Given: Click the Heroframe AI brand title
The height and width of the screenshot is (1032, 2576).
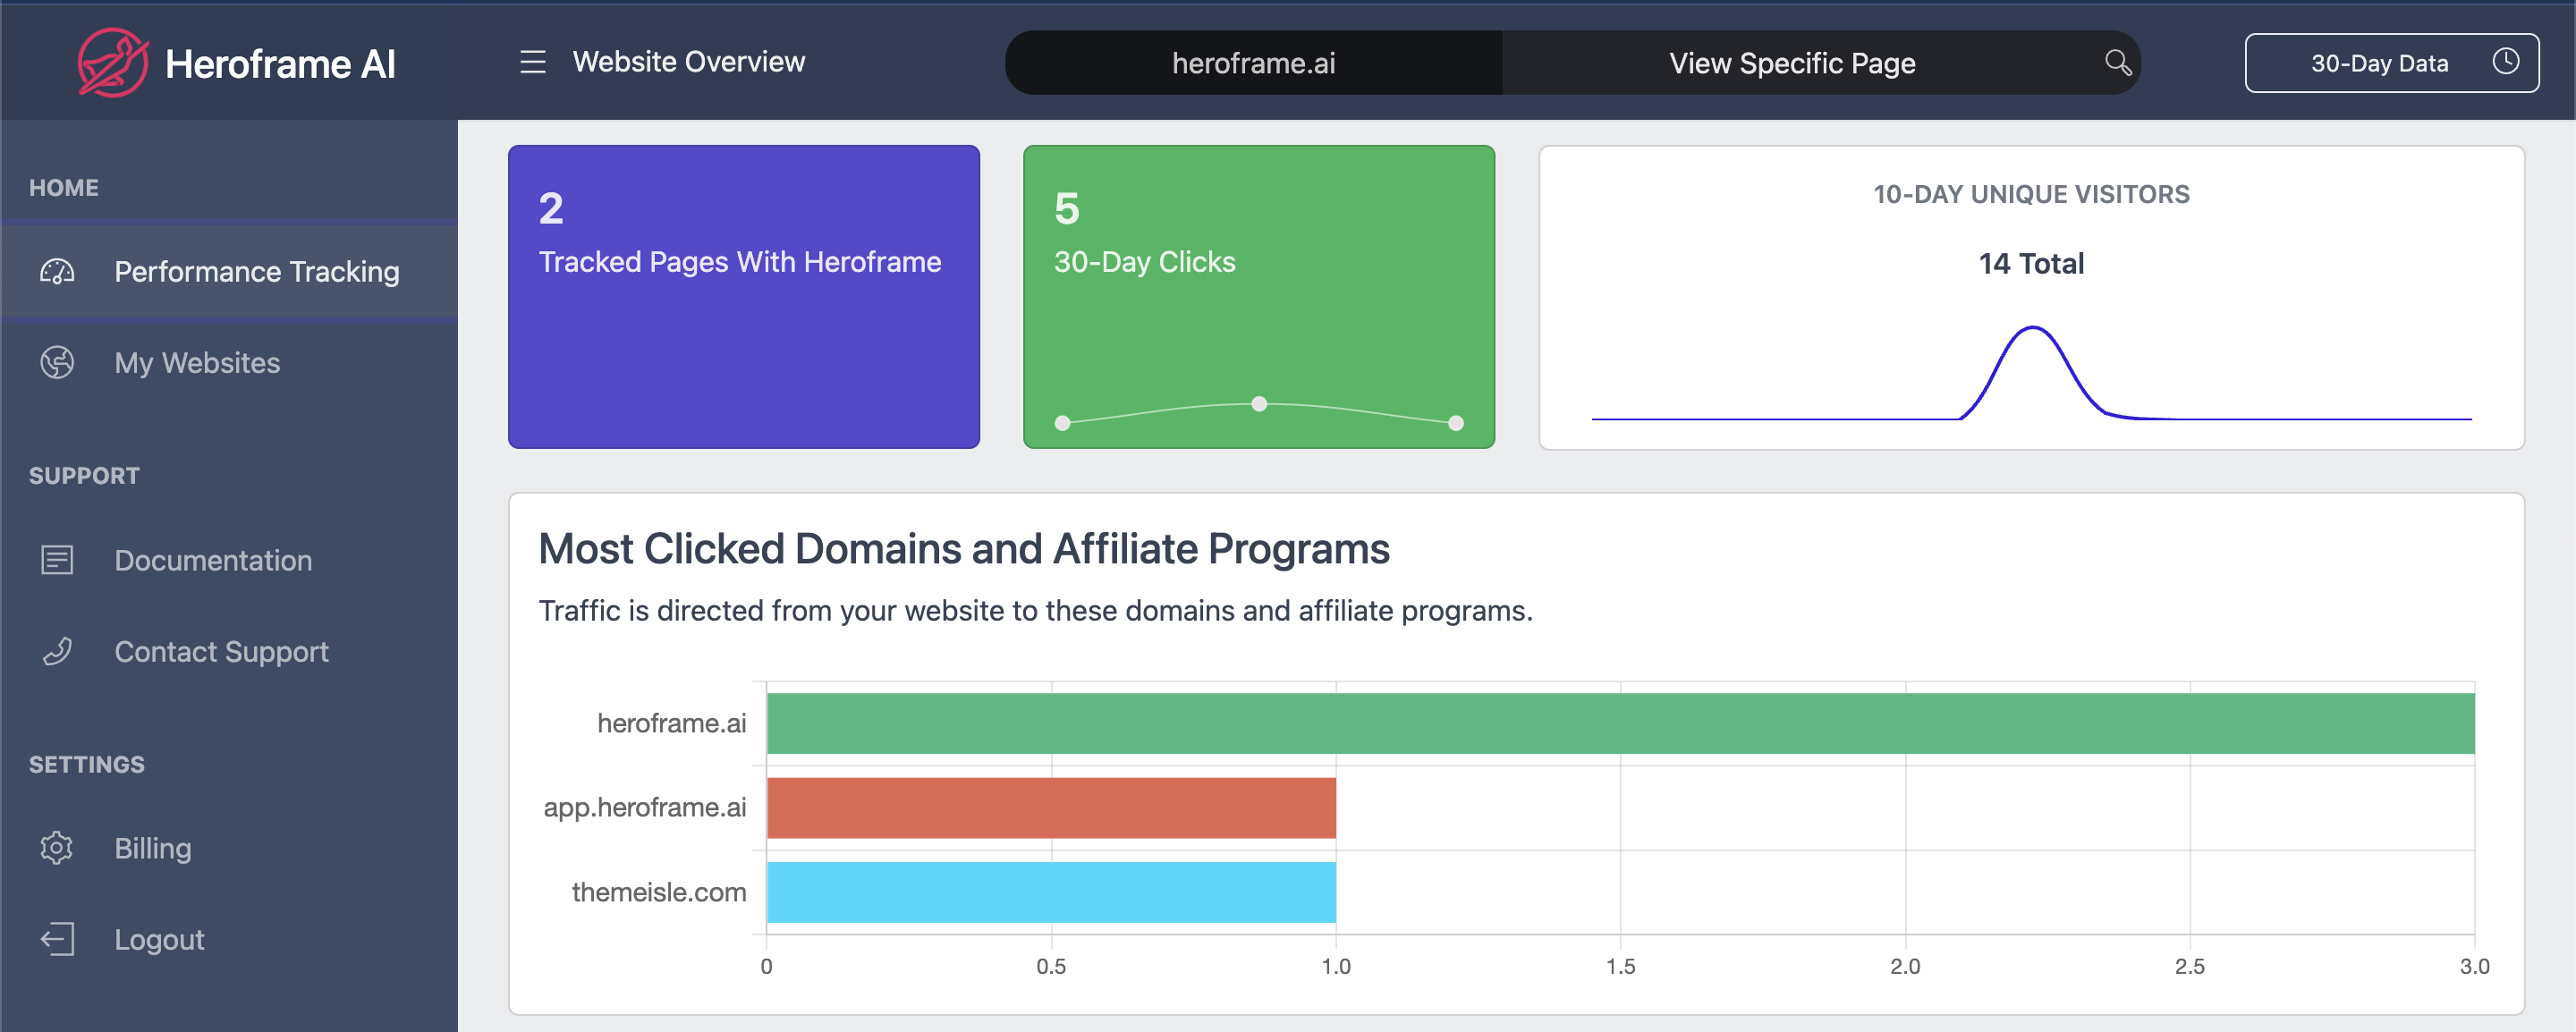Looking at the screenshot, I should click(x=280, y=64).
